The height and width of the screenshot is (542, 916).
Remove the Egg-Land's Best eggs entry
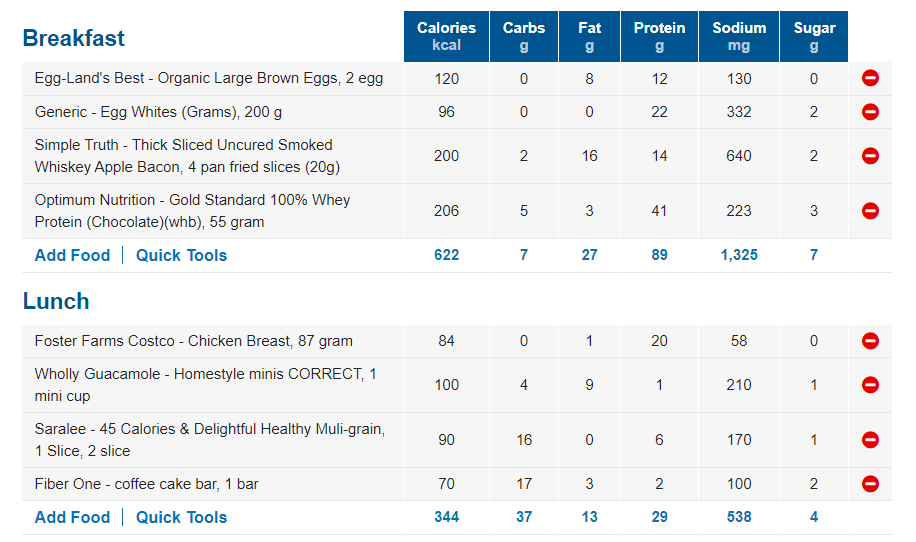point(870,79)
